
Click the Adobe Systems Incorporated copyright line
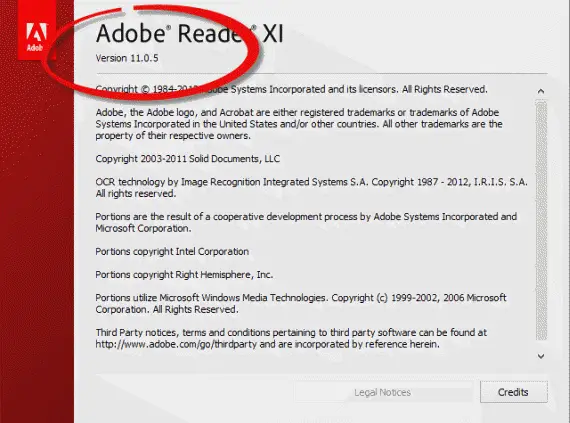coord(291,89)
